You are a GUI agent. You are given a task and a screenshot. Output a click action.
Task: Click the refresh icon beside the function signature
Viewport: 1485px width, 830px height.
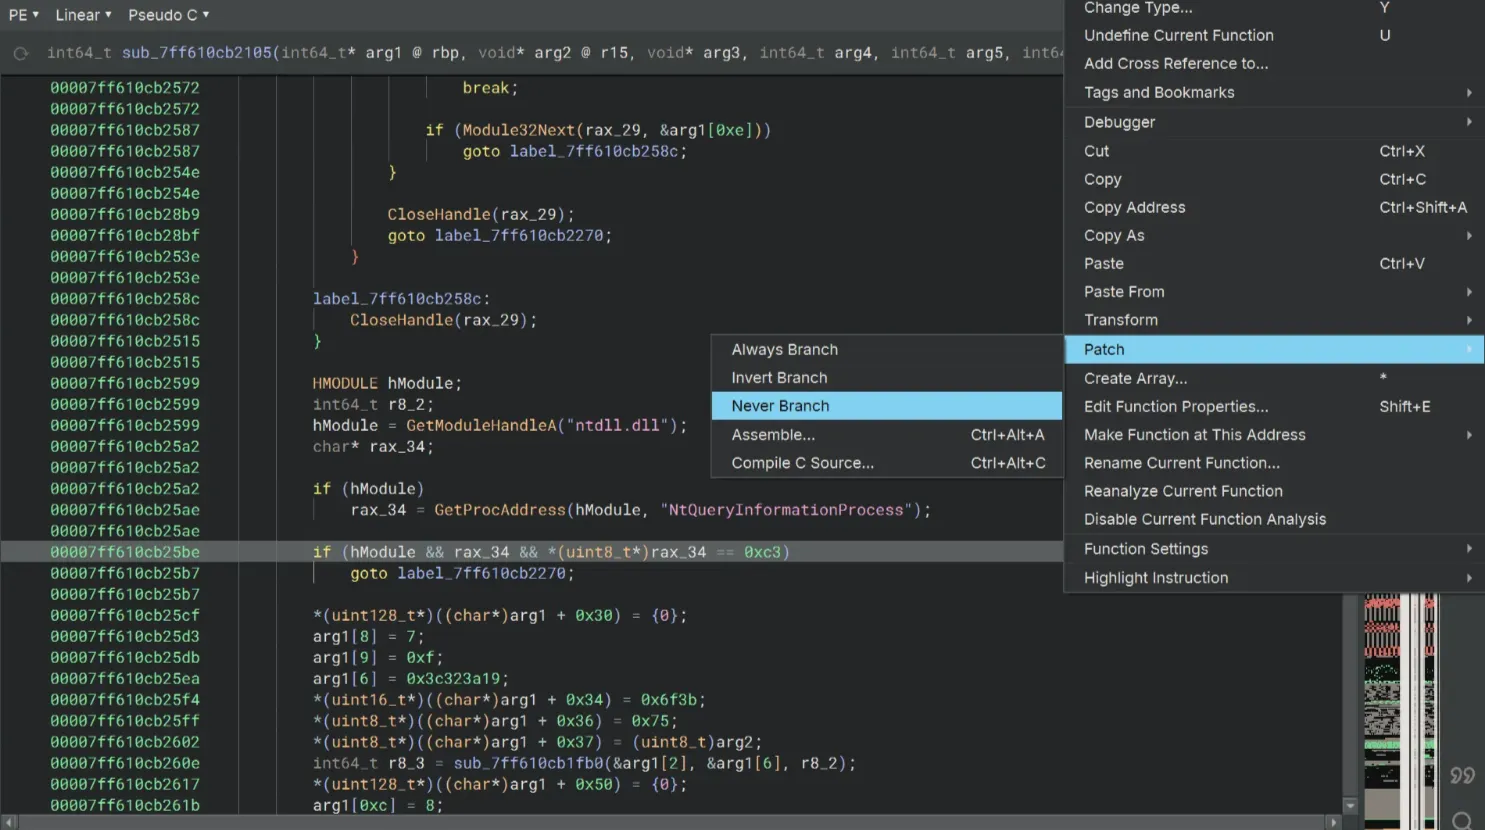(x=21, y=53)
